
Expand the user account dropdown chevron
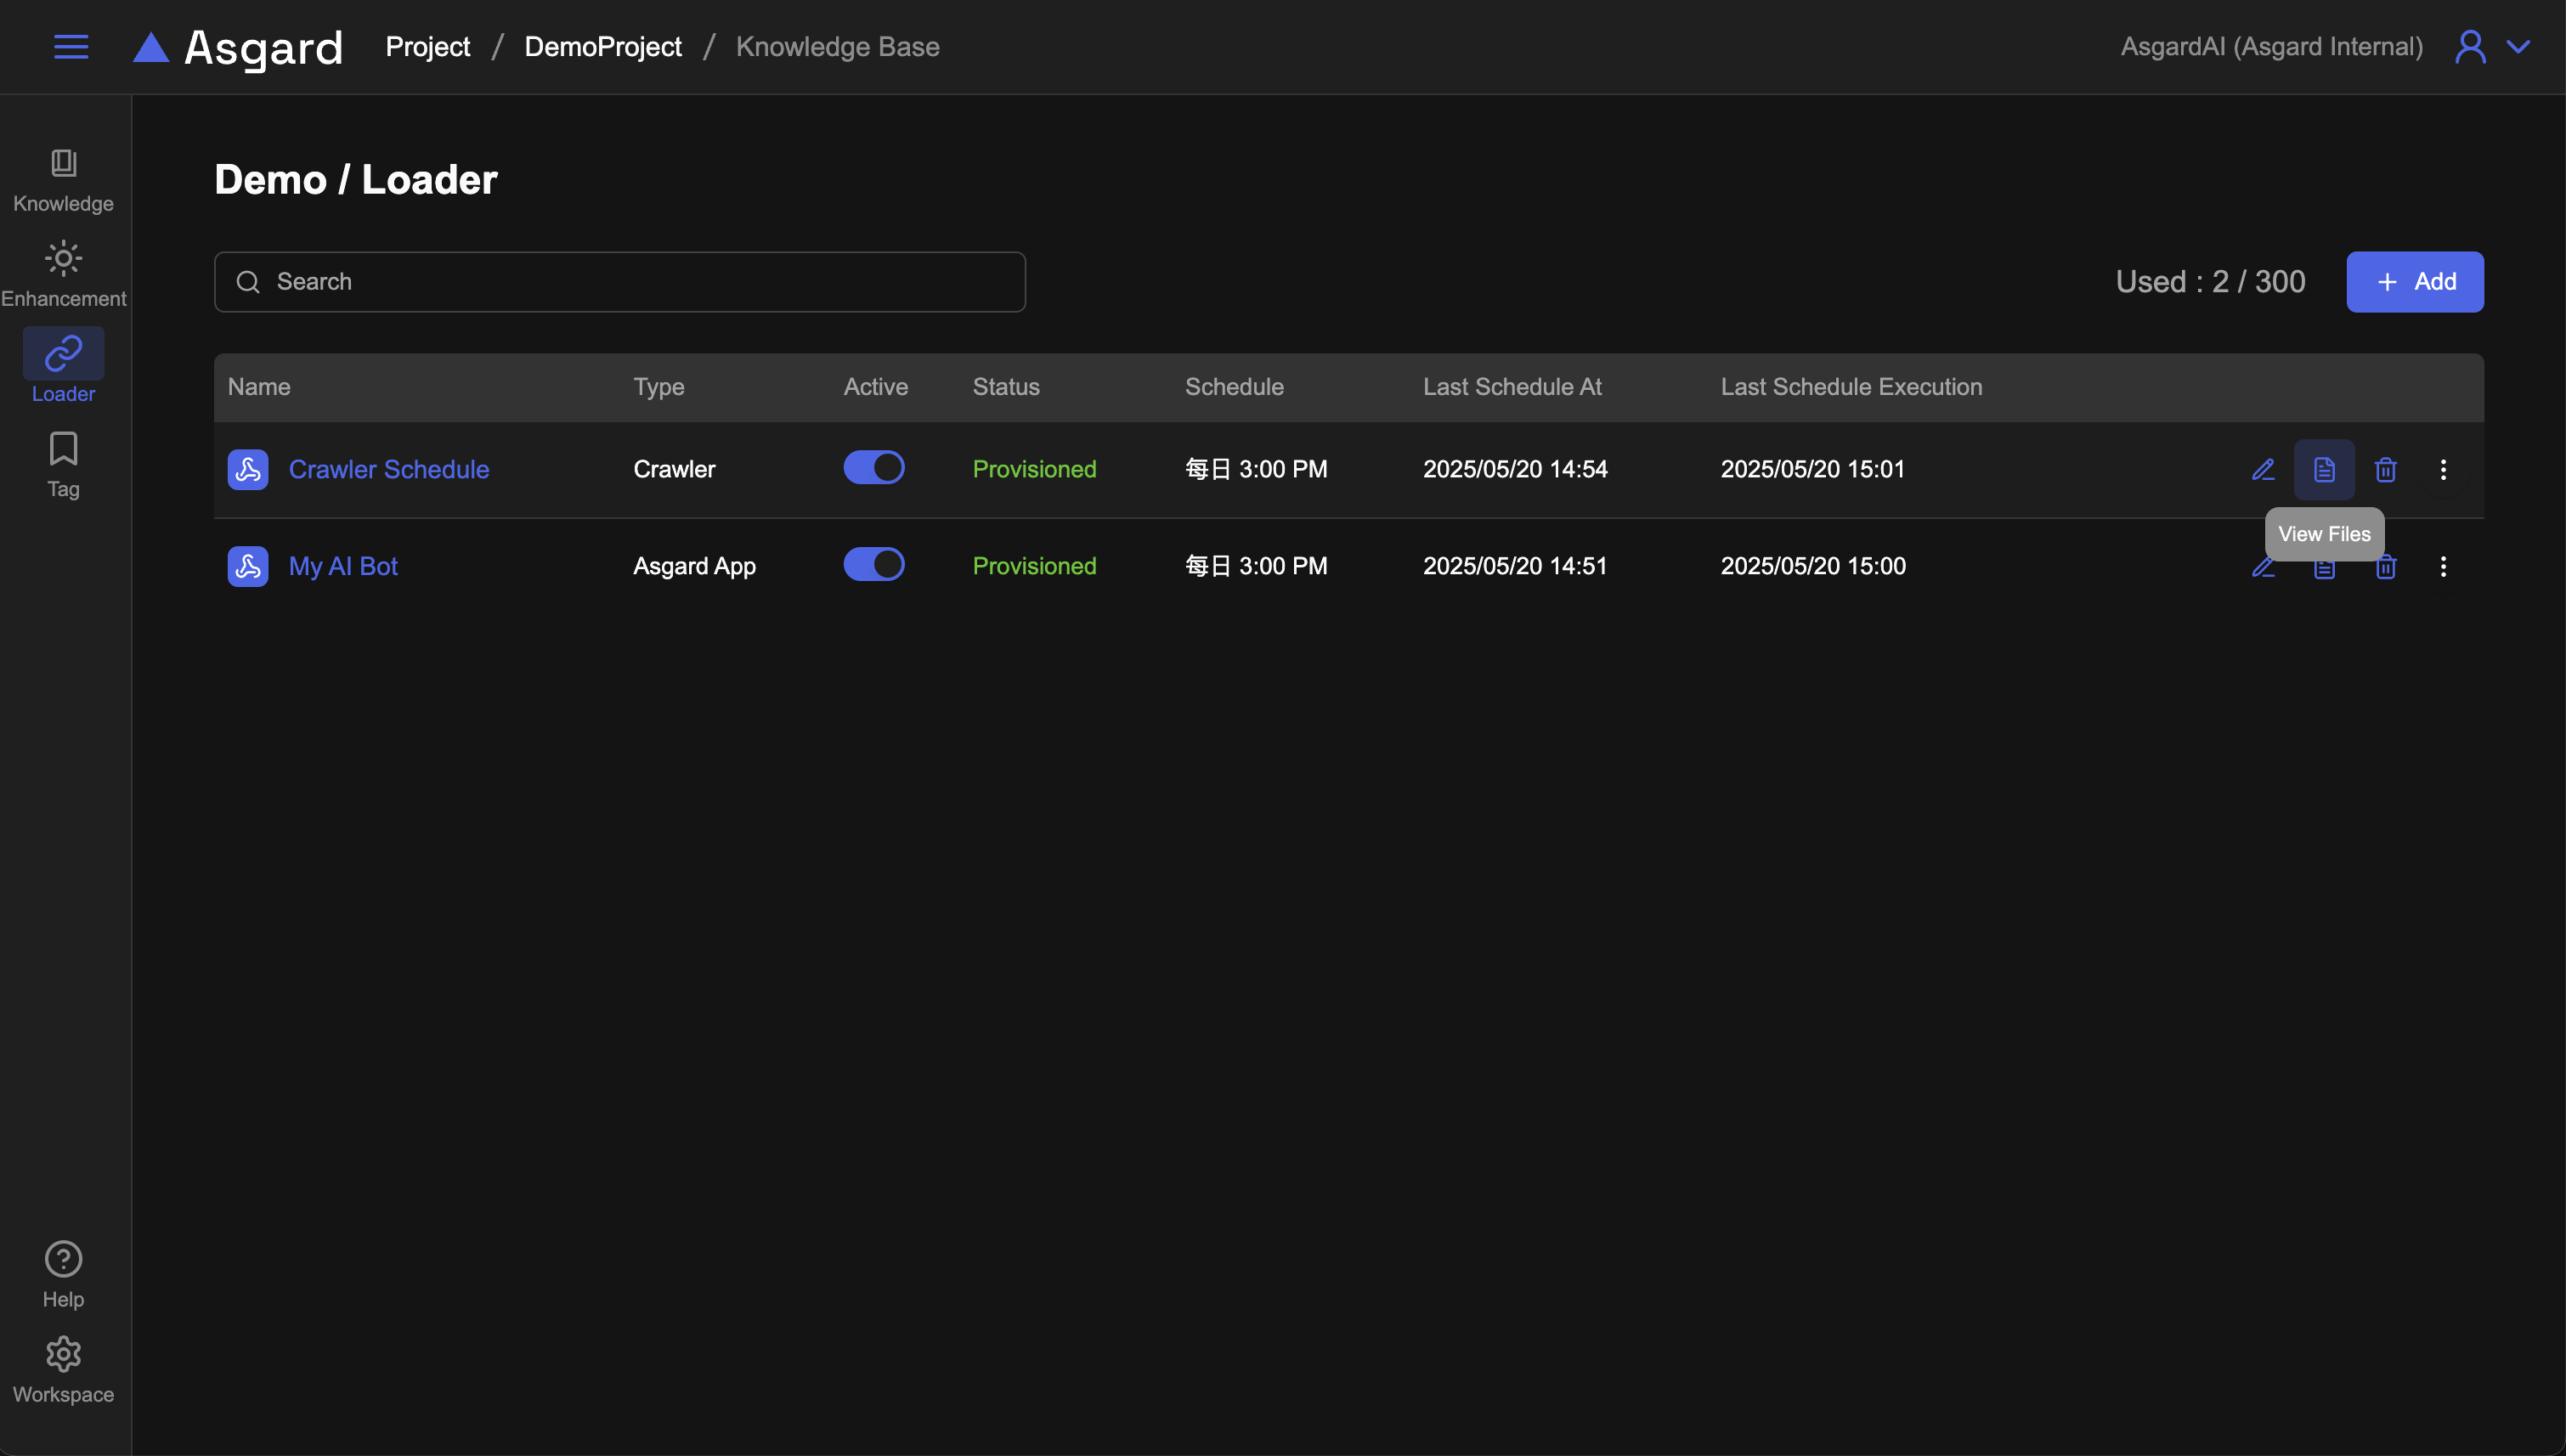pos(2518,47)
